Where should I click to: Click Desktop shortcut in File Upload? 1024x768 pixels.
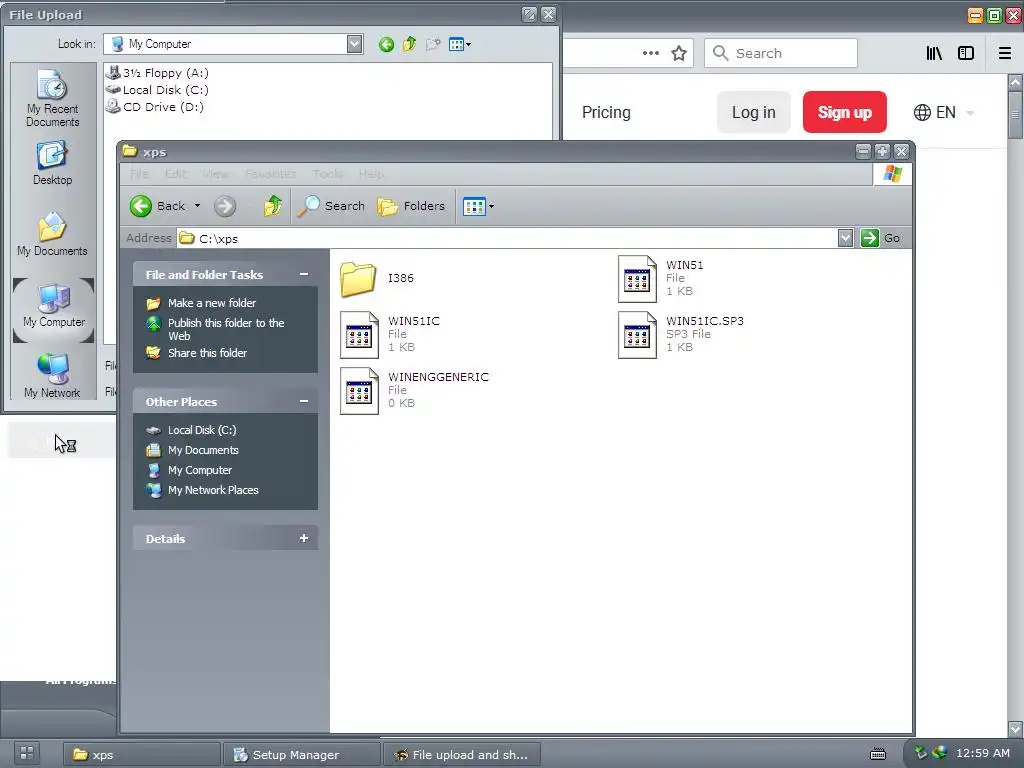click(52, 164)
